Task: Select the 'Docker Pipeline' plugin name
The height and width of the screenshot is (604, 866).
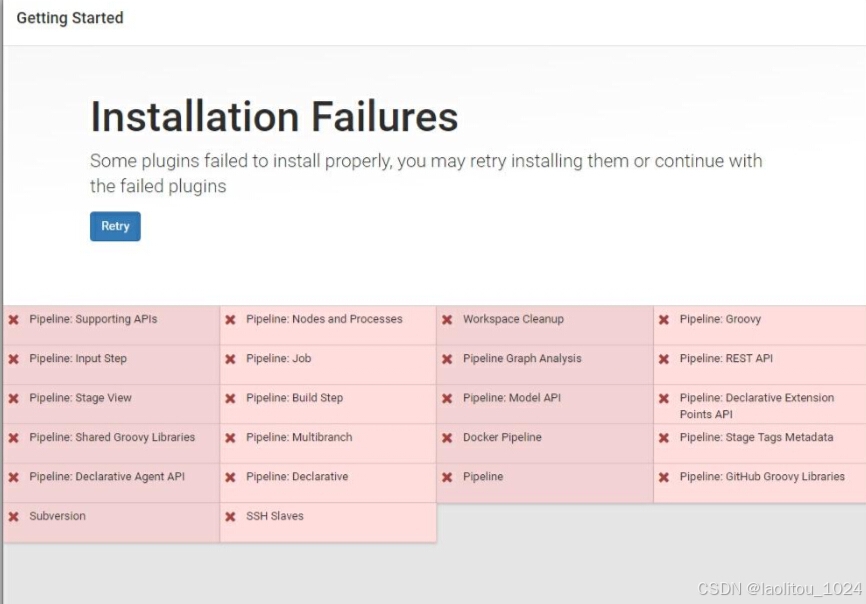Action: tap(502, 437)
